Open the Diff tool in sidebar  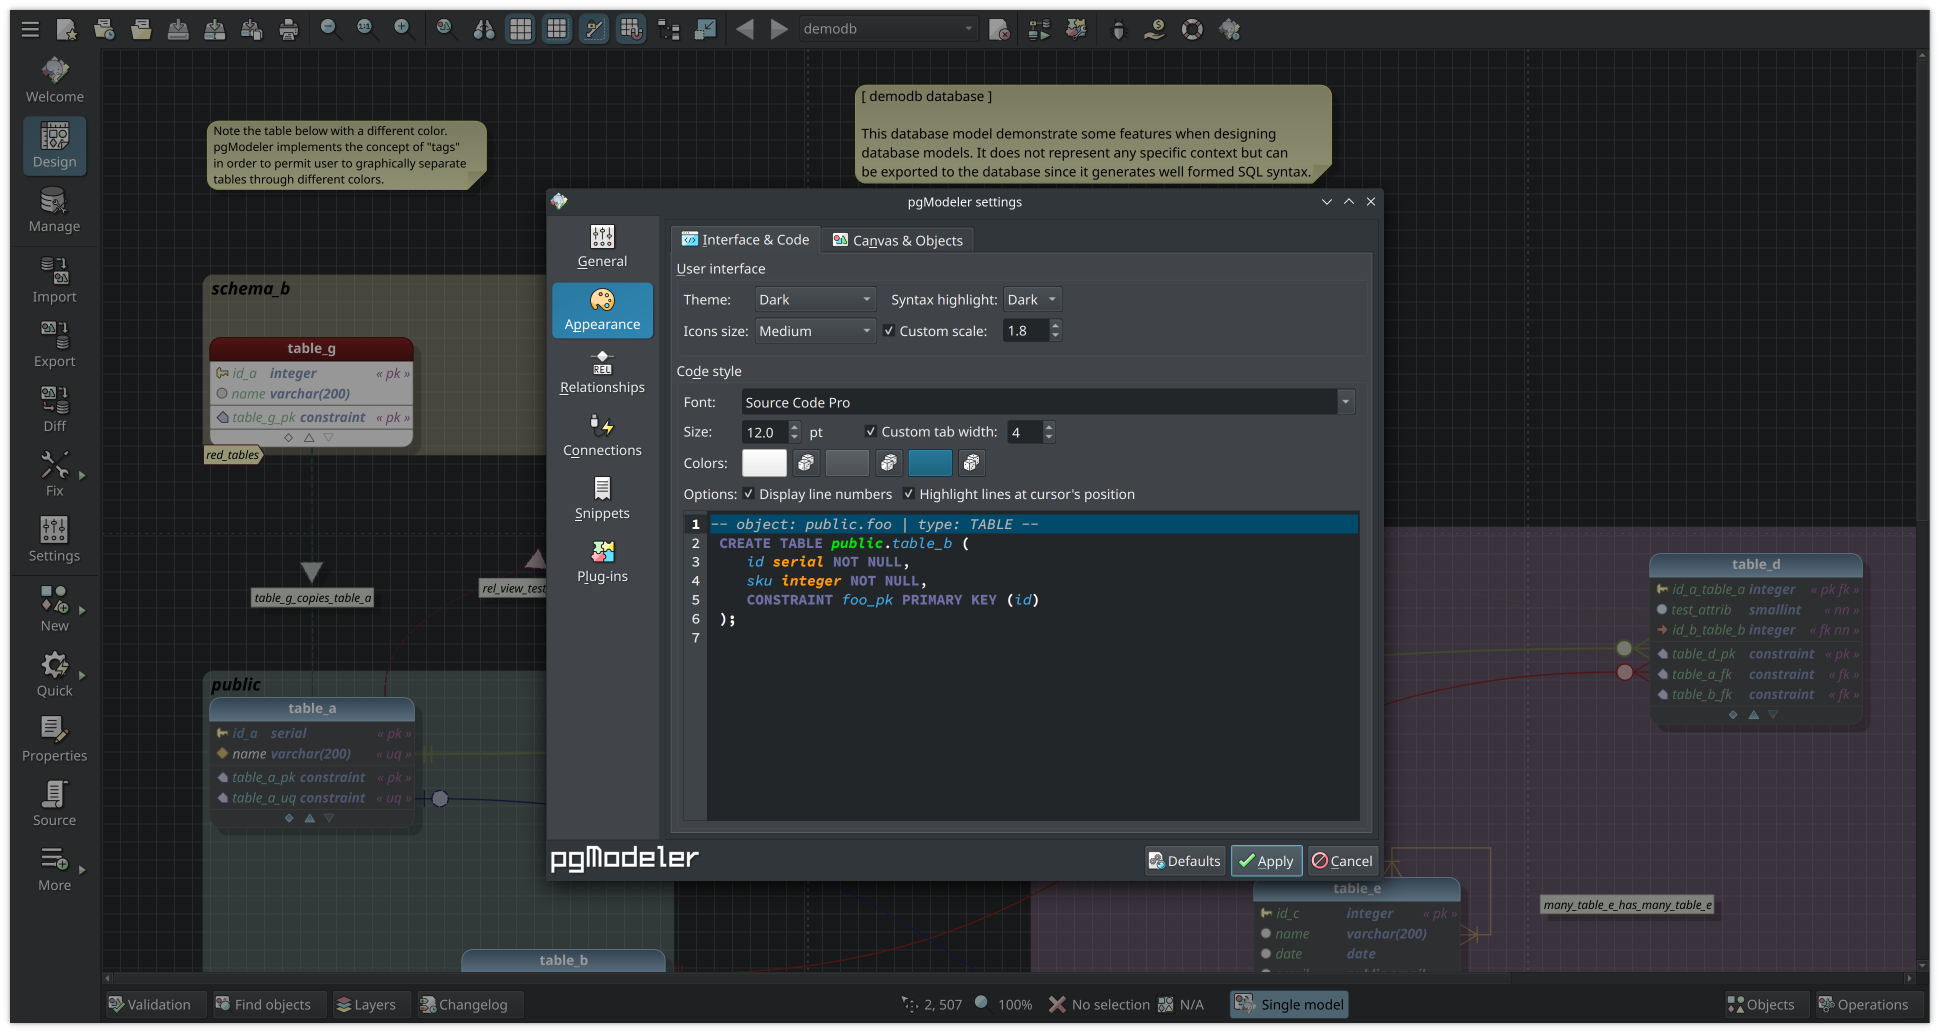point(55,410)
